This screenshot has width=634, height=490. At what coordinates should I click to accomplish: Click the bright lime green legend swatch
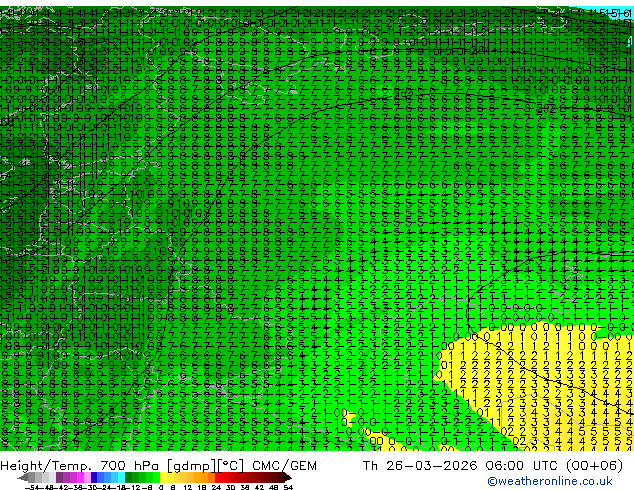(x=156, y=477)
